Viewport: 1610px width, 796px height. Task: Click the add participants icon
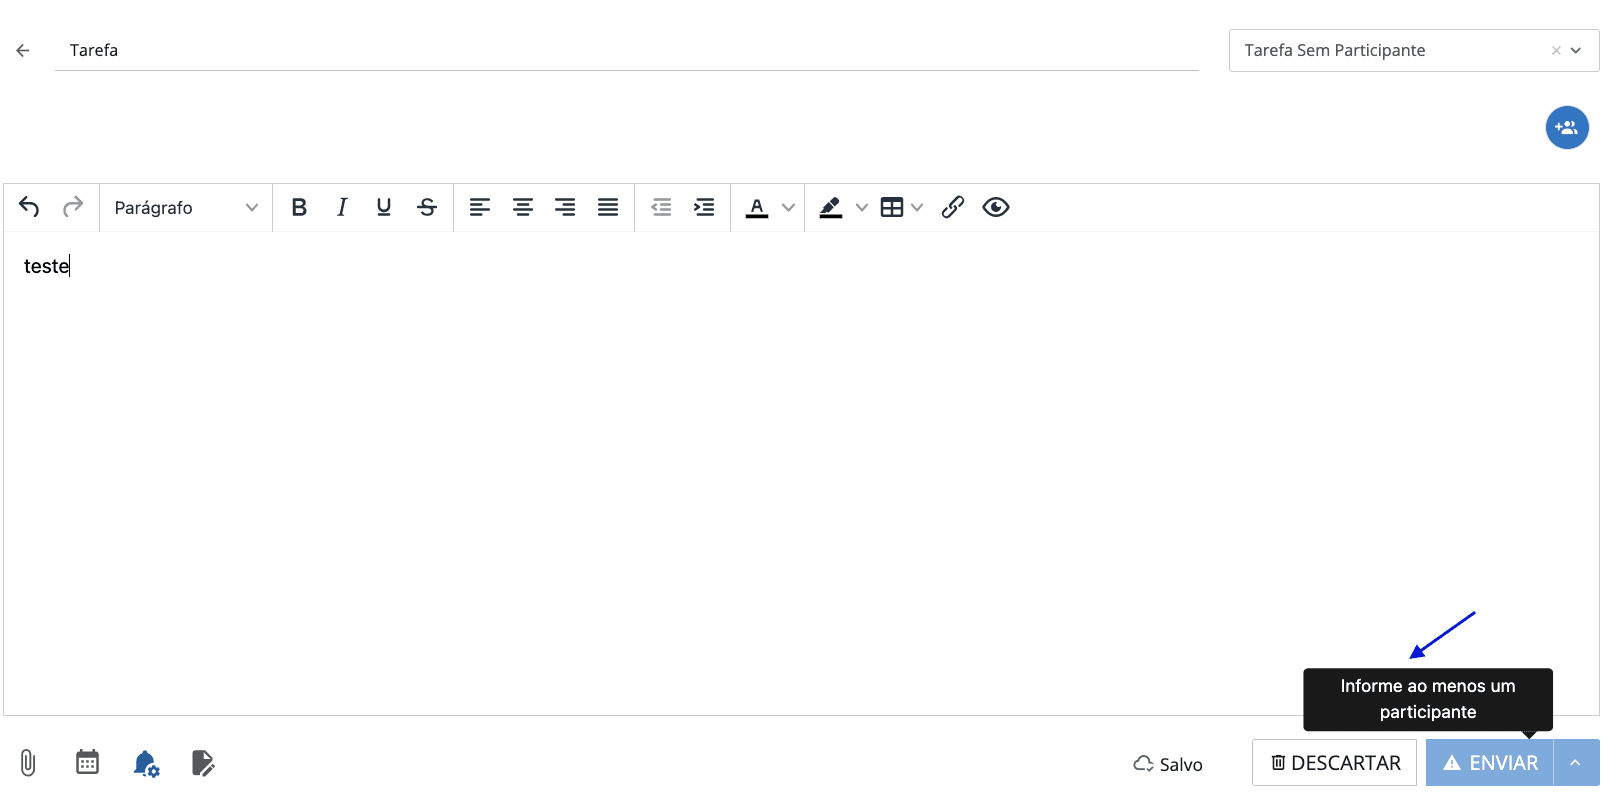point(1567,128)
